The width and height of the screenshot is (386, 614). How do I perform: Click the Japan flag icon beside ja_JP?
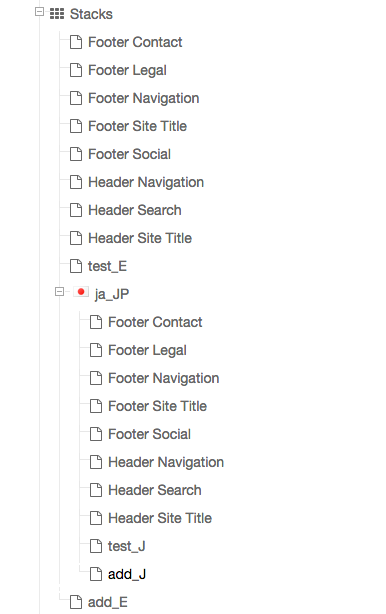[81, 292]
